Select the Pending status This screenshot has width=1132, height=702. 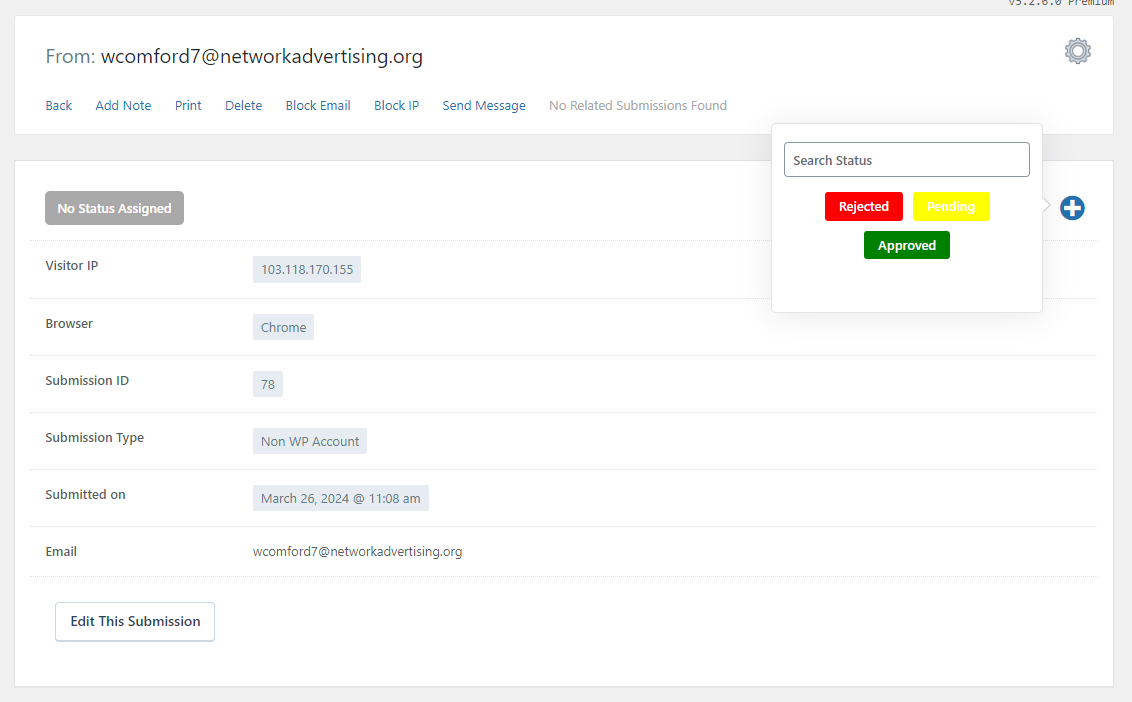[950, 206]
